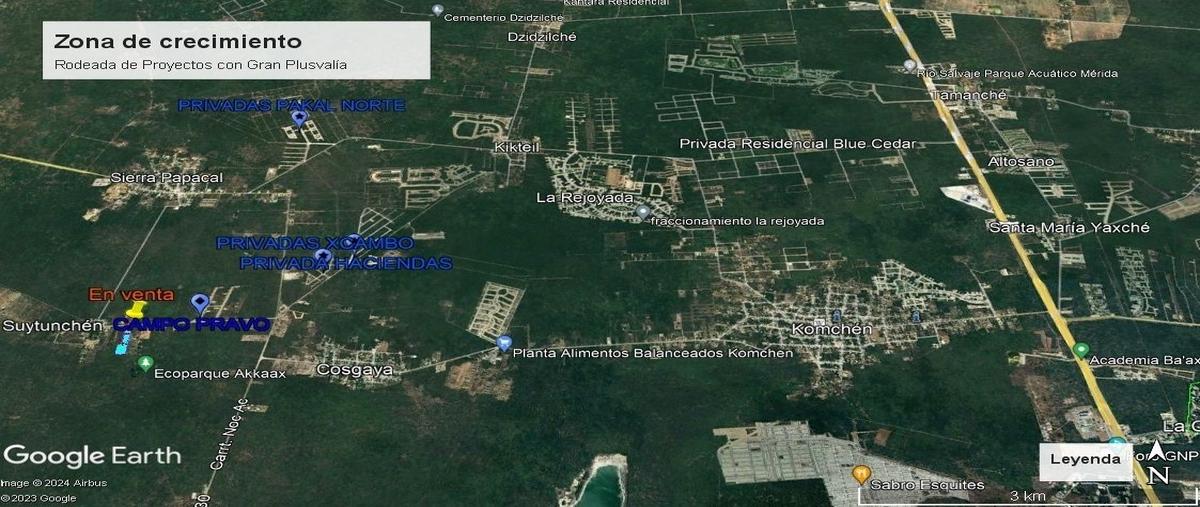The width and height of the screenshot is (1200, 507).
Task: Open the Ecoparque Akkaax green park icon
Action: coord(146,362)
